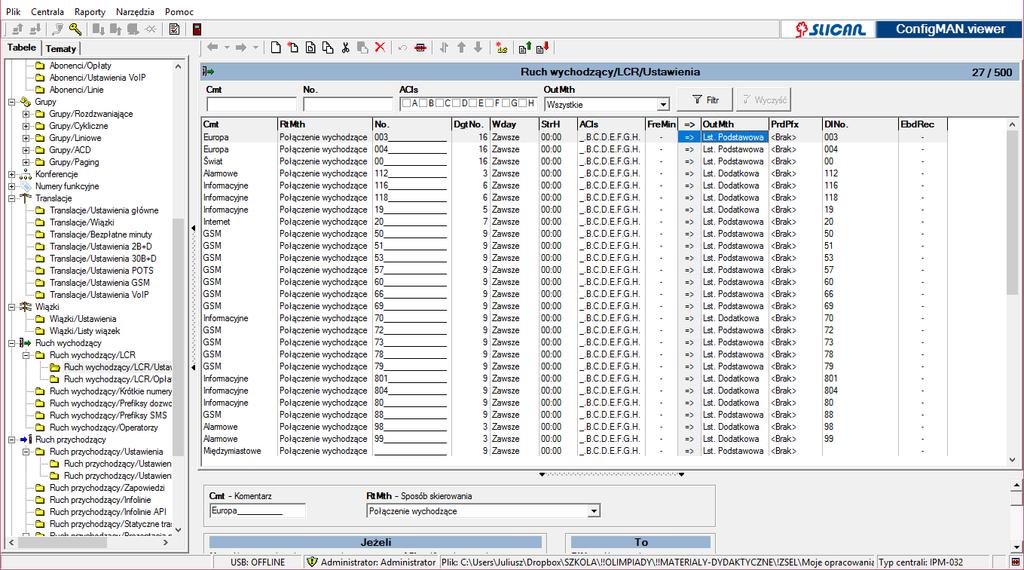Open the RtMth Sposób skierowania dropdown
The height and width of the screenshot is (570, 1024).
click(x=594, y=511)
